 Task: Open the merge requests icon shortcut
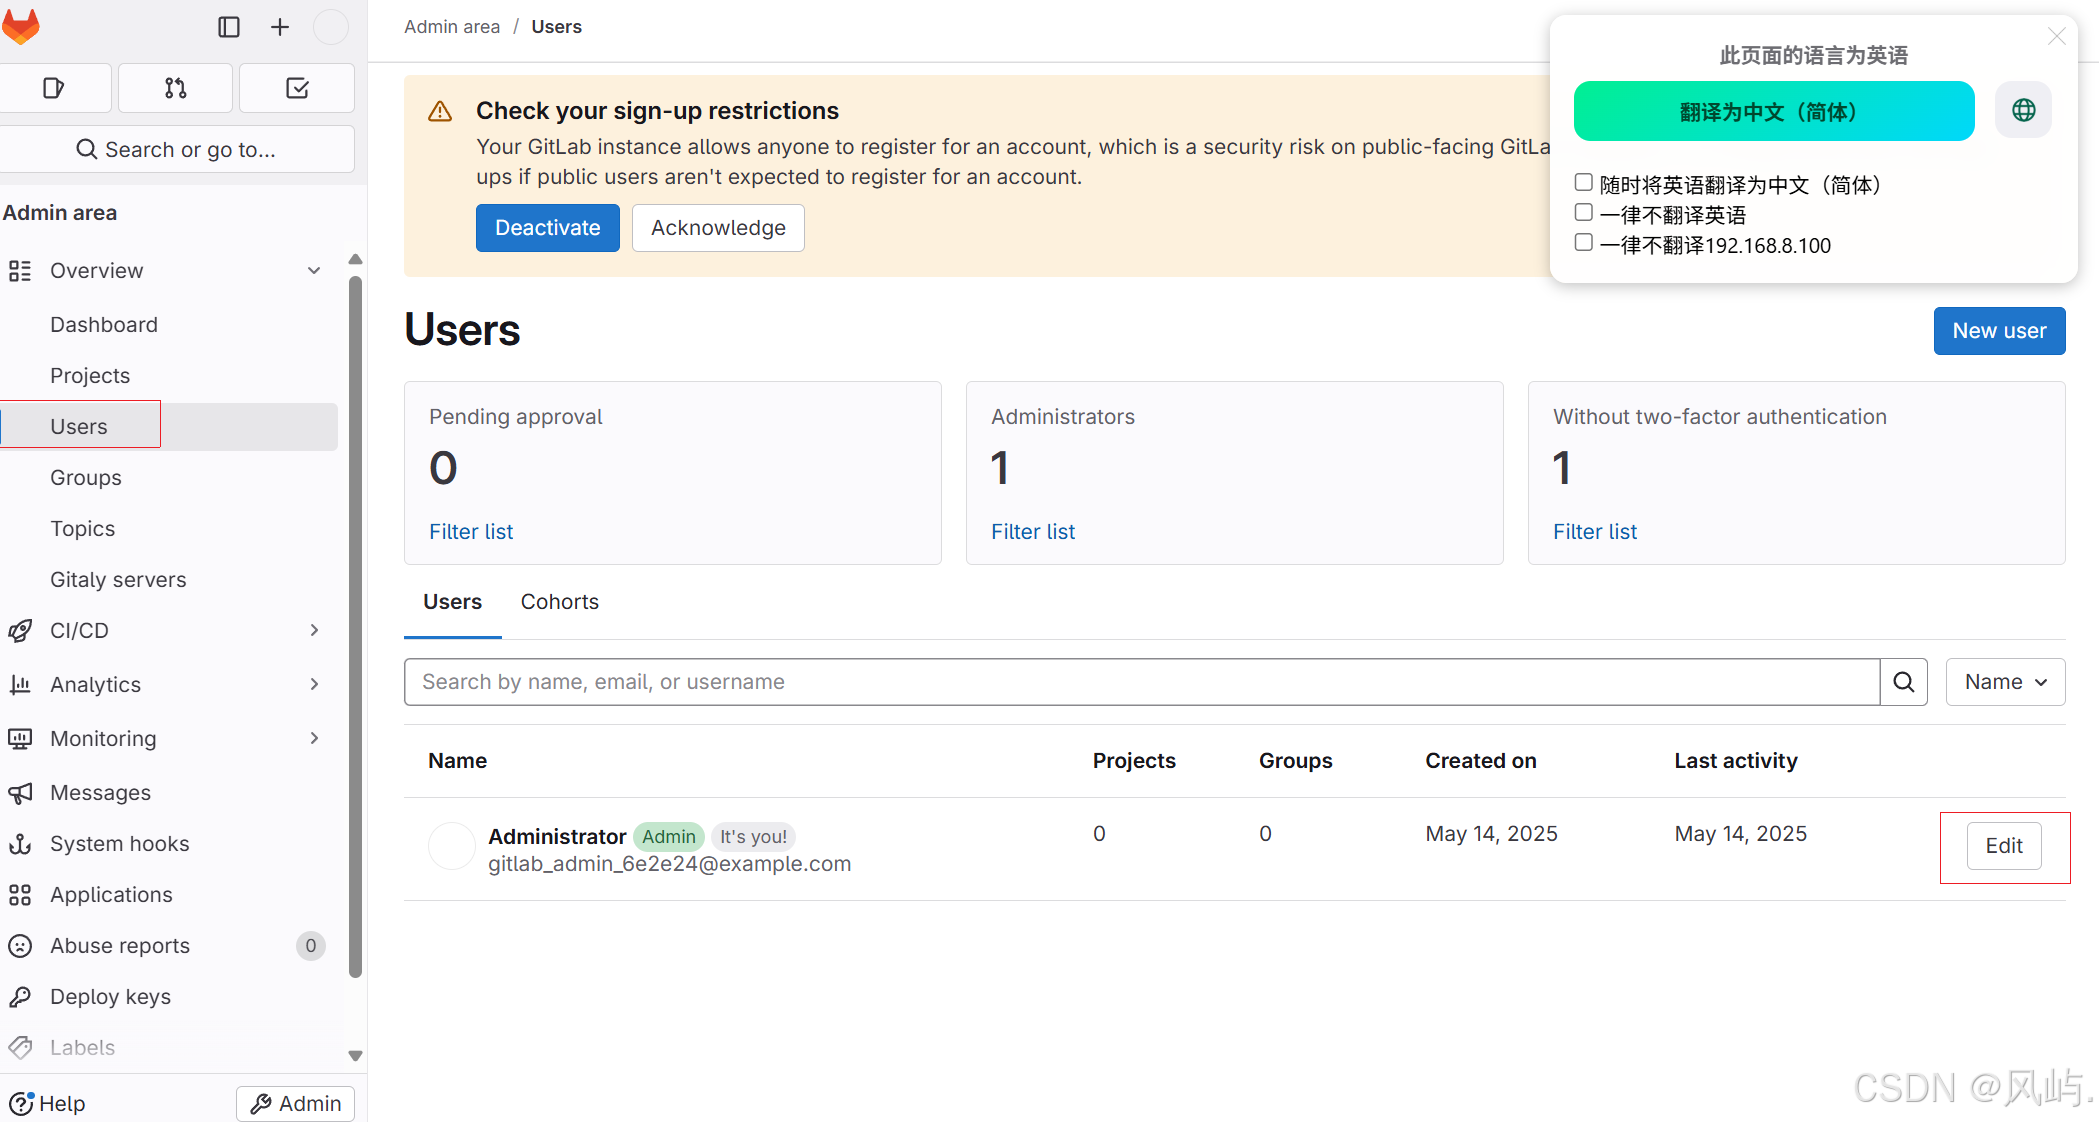coord(176,88)
